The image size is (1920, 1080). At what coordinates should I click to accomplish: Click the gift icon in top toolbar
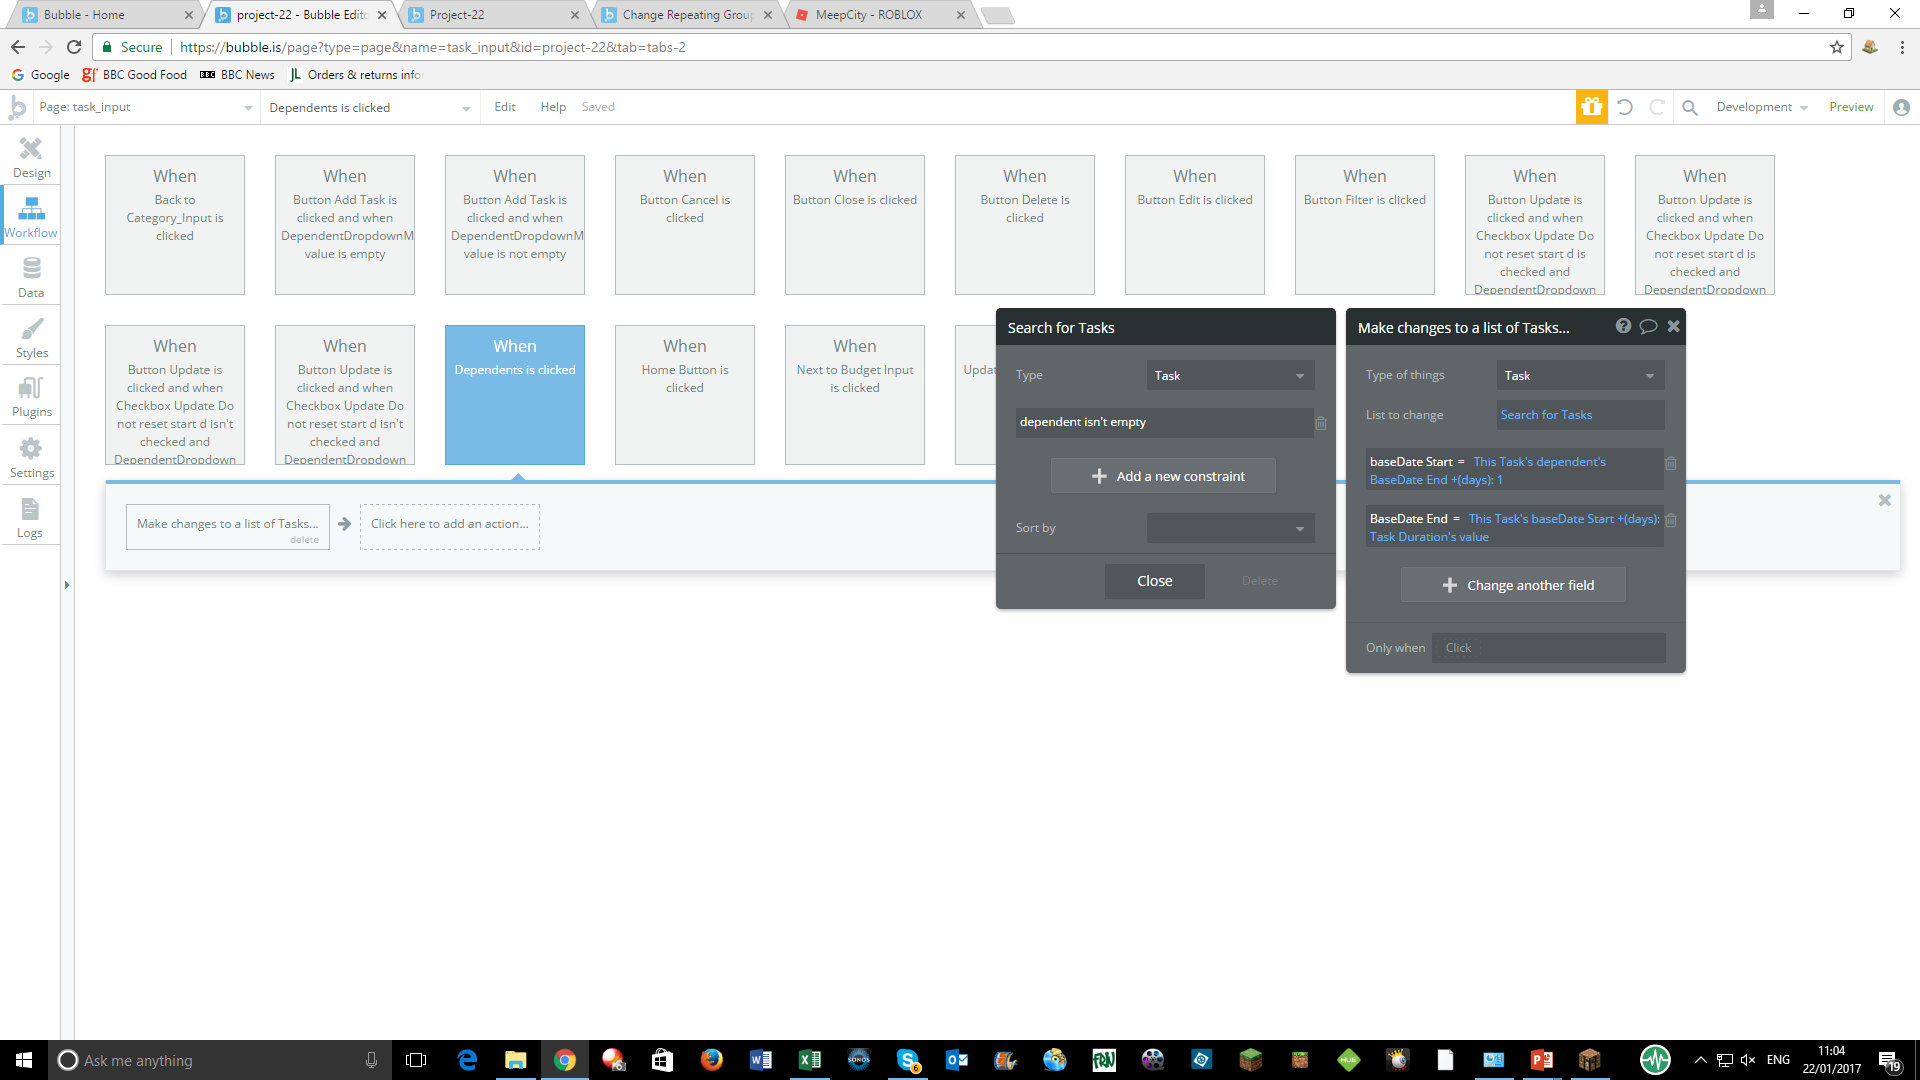1591,107
